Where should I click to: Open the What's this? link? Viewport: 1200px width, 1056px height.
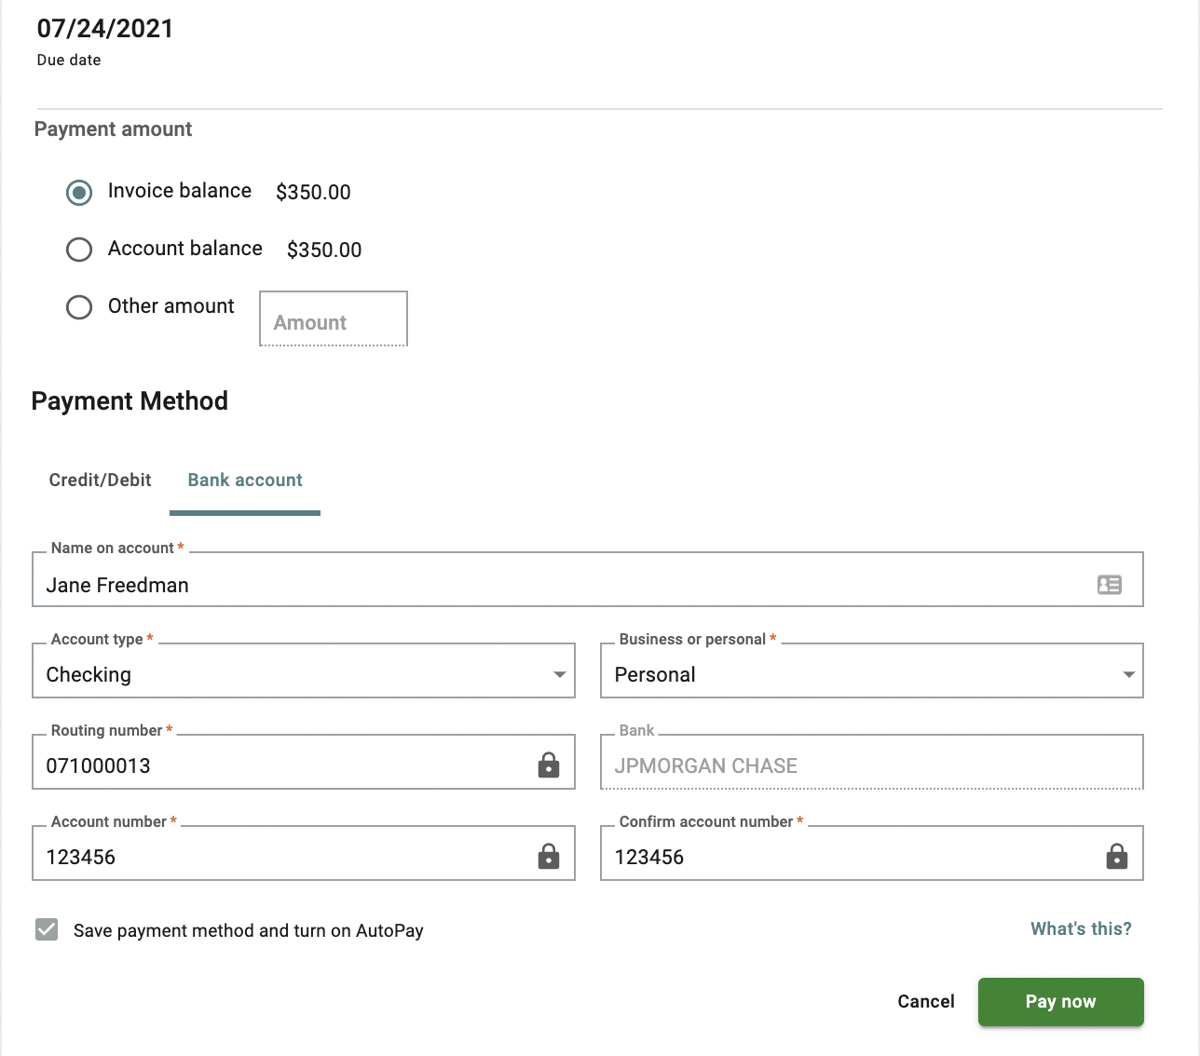coord(1080,929)
